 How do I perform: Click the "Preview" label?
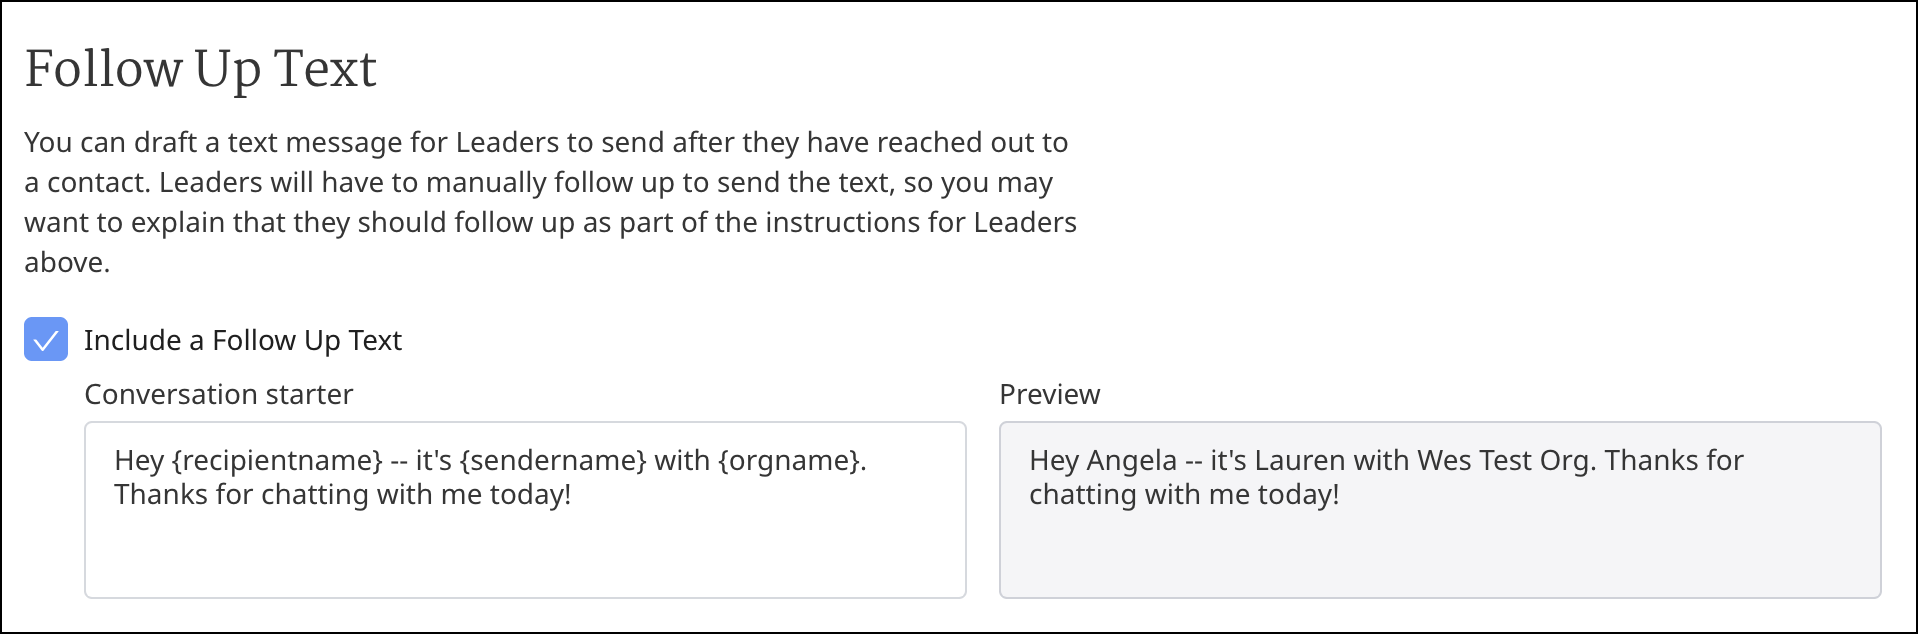pos(1050,394)
